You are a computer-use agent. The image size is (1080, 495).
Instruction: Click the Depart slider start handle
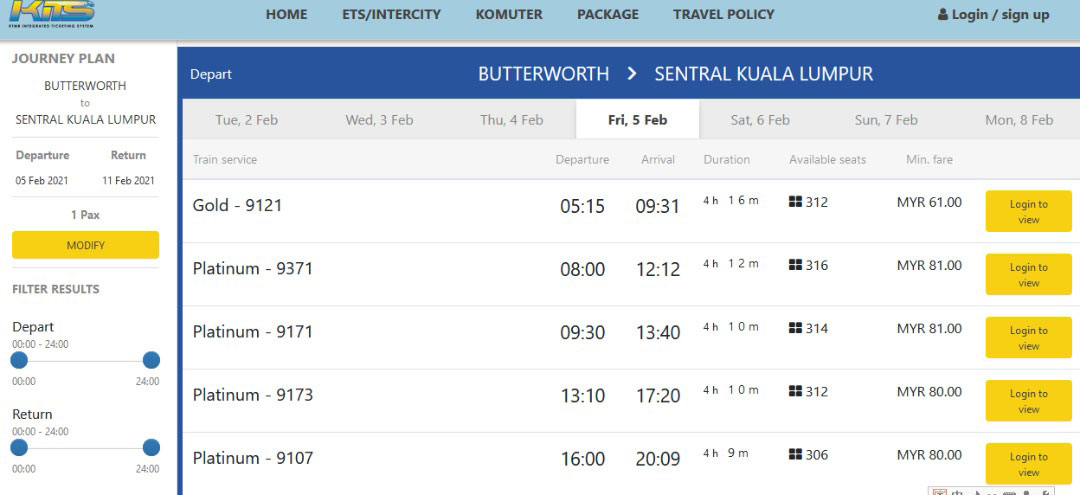click(x=19, y=360)
